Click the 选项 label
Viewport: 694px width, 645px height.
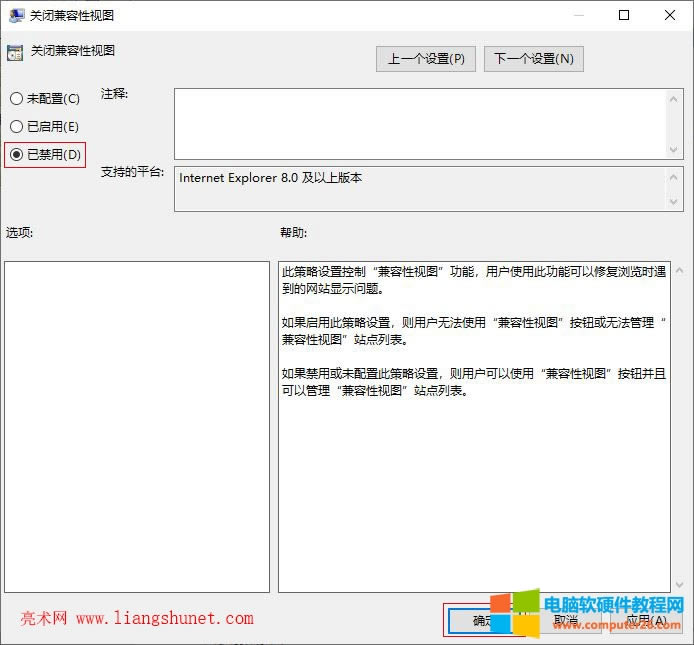tap(19, 232)
